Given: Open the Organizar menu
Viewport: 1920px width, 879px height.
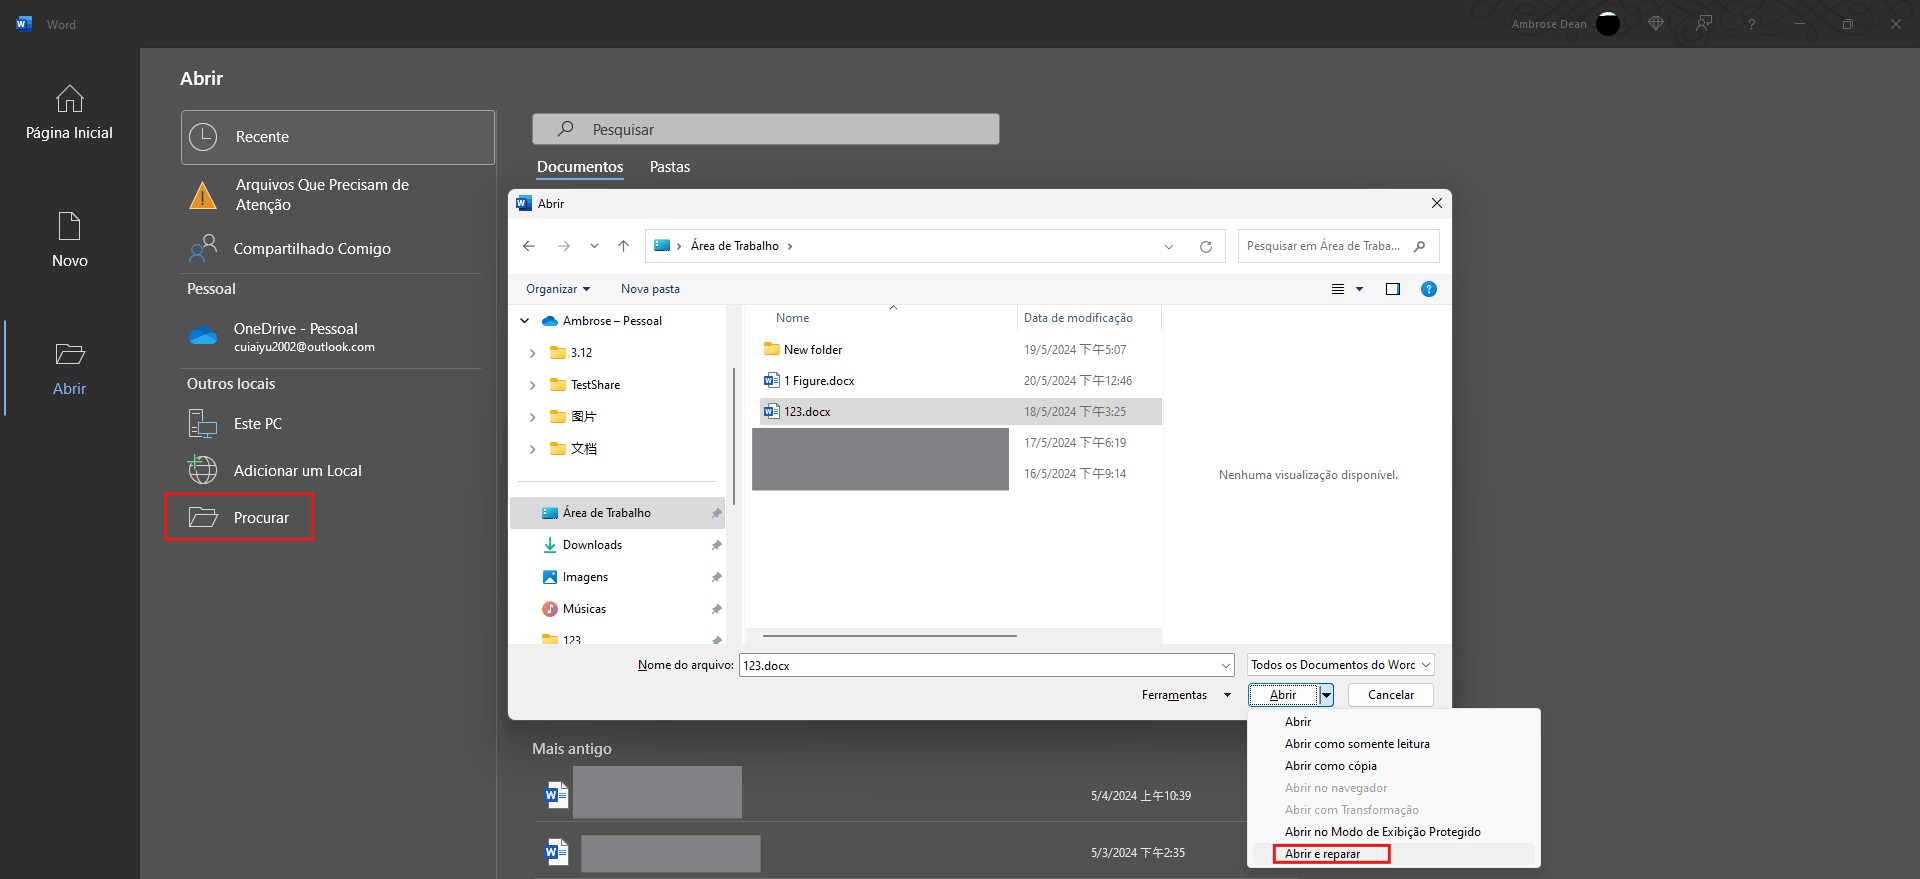Looking at the screenshot, I should click(558, 289).
